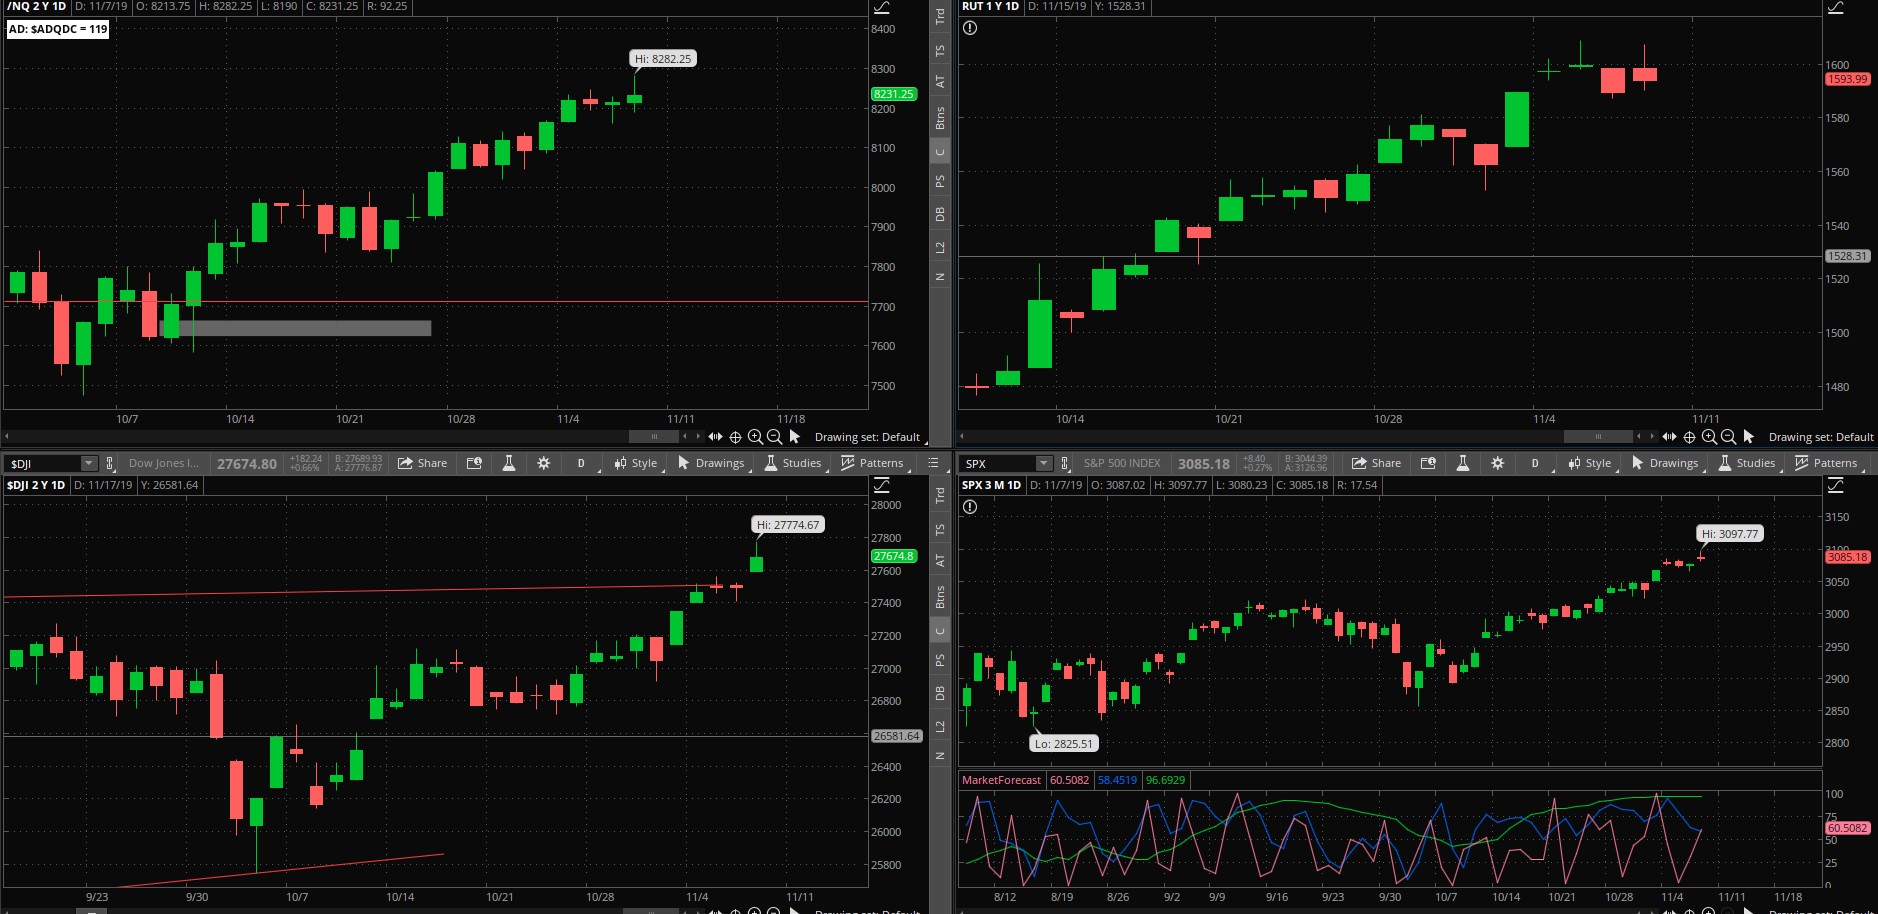This screenshot has width=1878, height=914.
Task: Click the info circle icon on SPX chart
Action: click(x=970, y=507)
